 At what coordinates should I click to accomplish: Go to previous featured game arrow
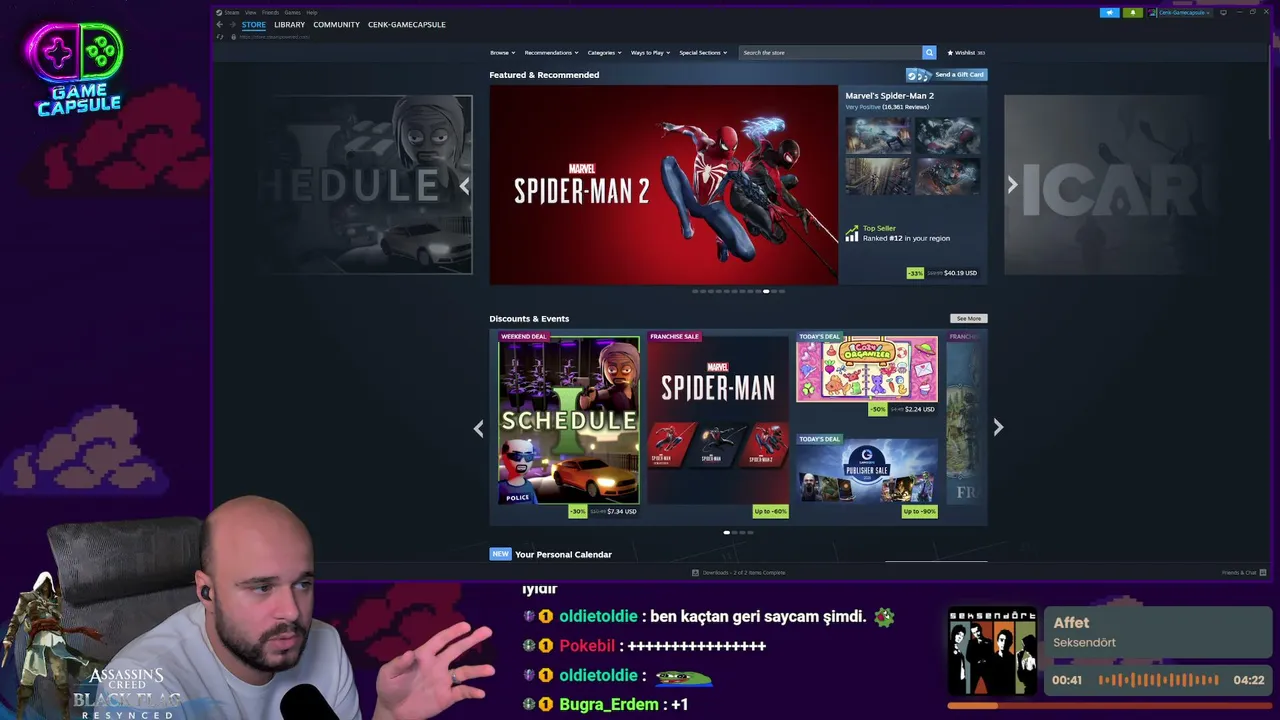pos(464,185)
